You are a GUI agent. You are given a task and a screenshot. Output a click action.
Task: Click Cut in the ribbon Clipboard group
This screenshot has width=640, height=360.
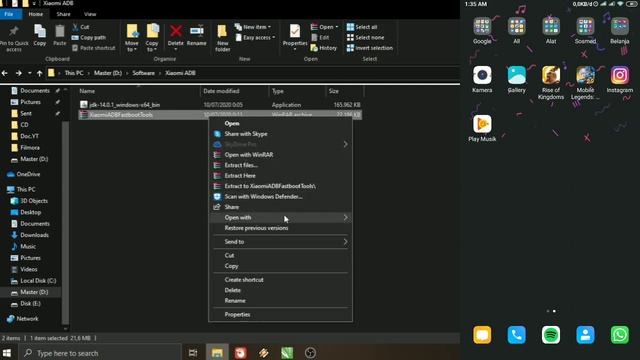[81, 27]
